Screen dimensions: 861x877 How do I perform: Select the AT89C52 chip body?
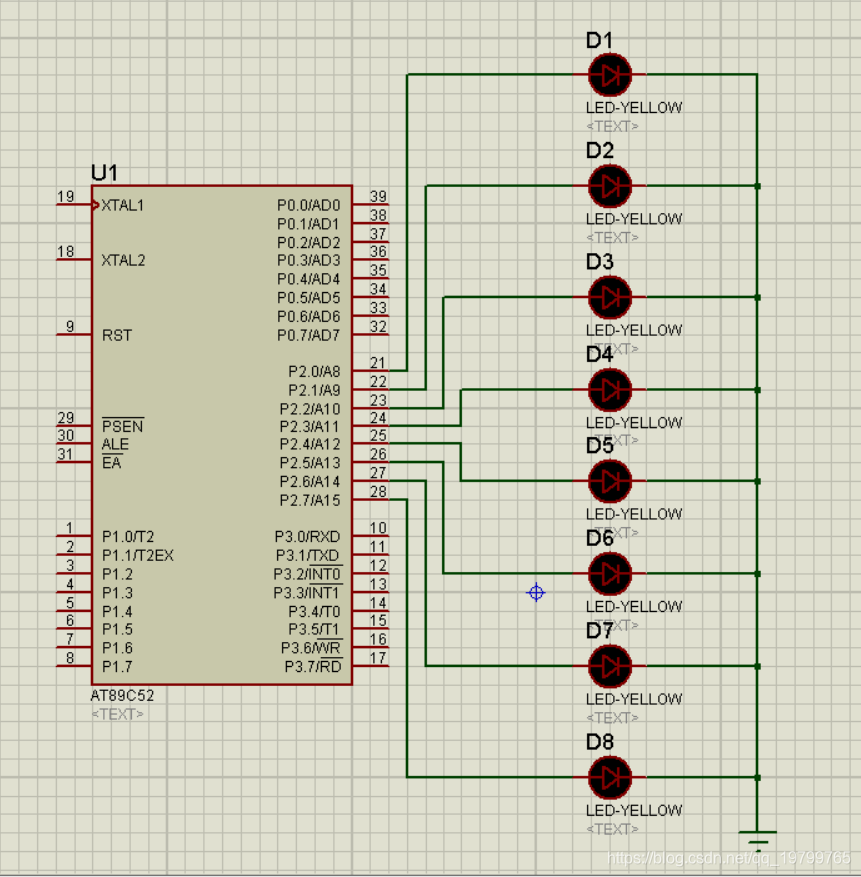[222, 435]
